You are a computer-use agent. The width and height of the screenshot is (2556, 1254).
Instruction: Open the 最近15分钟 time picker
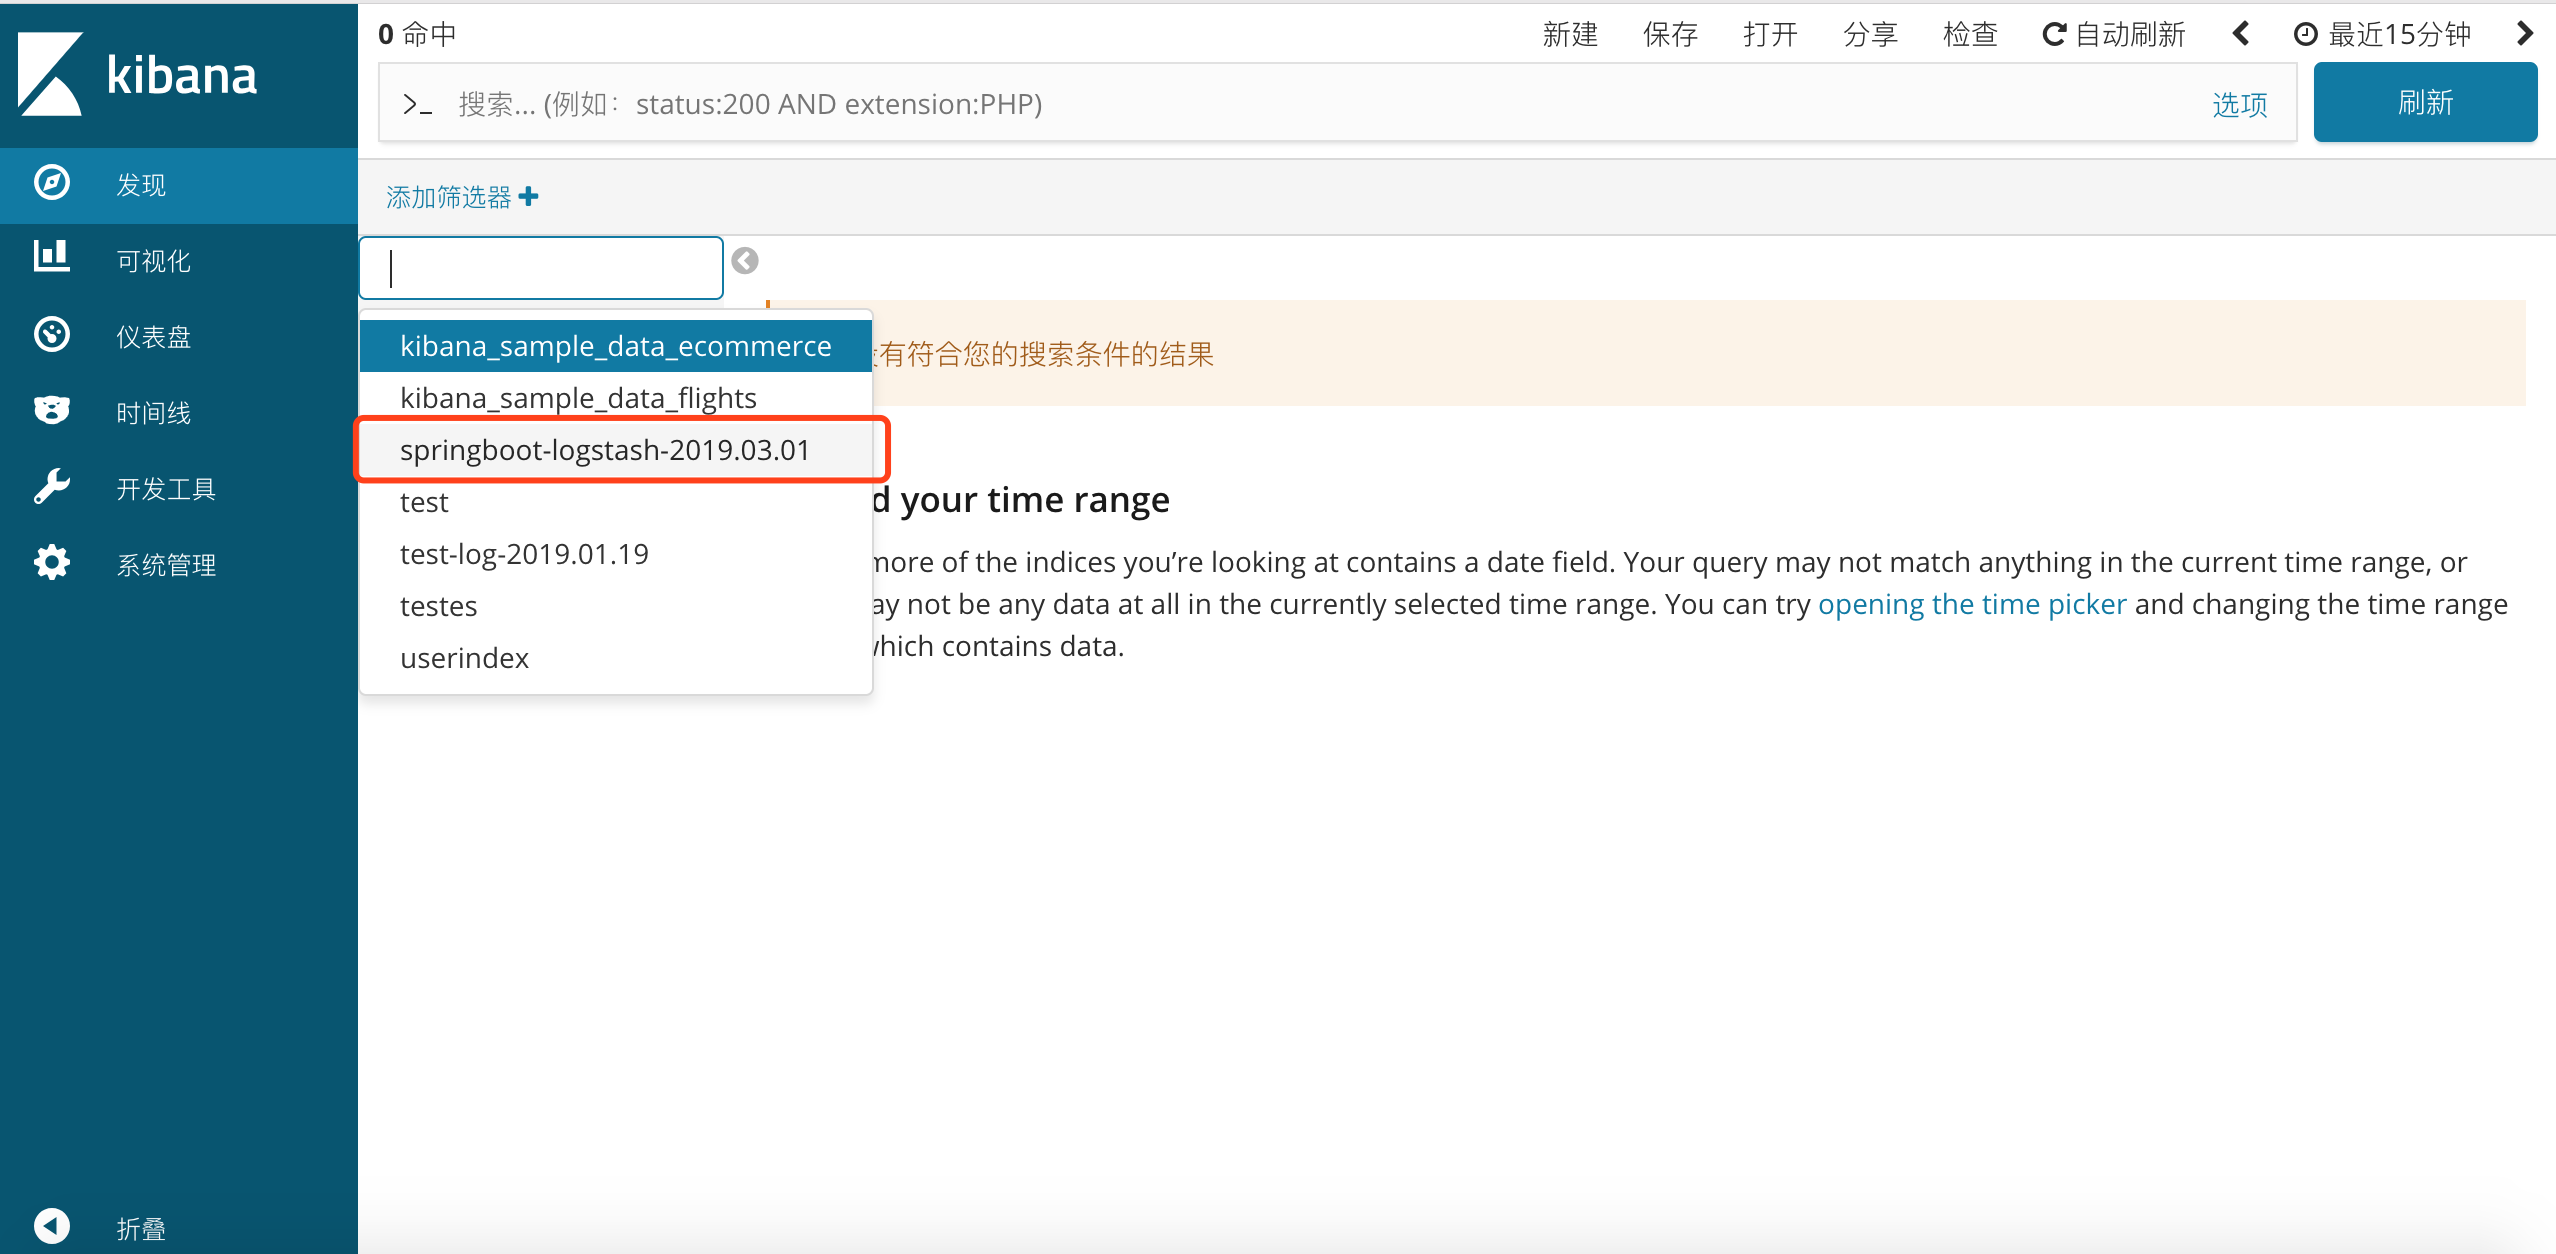[2383, 35]
